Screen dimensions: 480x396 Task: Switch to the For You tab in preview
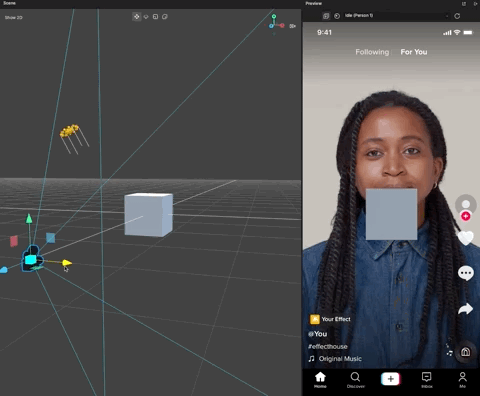point(414,52)
